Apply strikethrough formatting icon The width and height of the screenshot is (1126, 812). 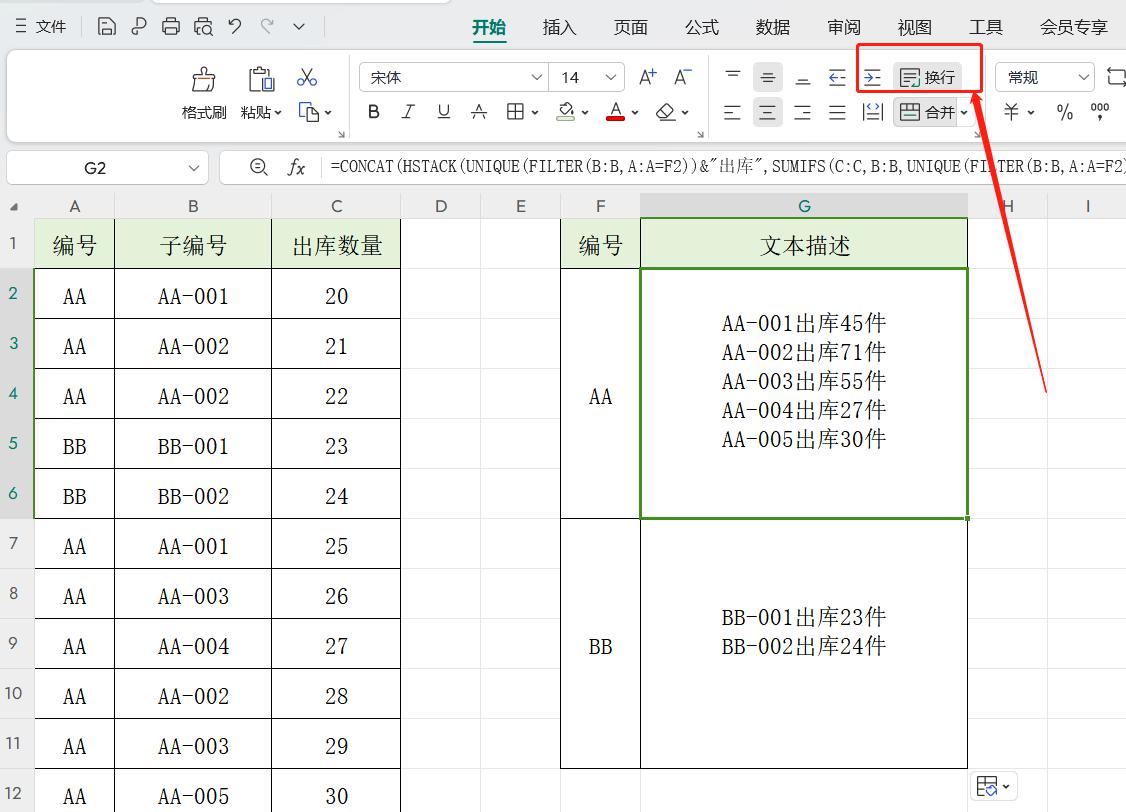pyautogui.click(x=479, y=111)
